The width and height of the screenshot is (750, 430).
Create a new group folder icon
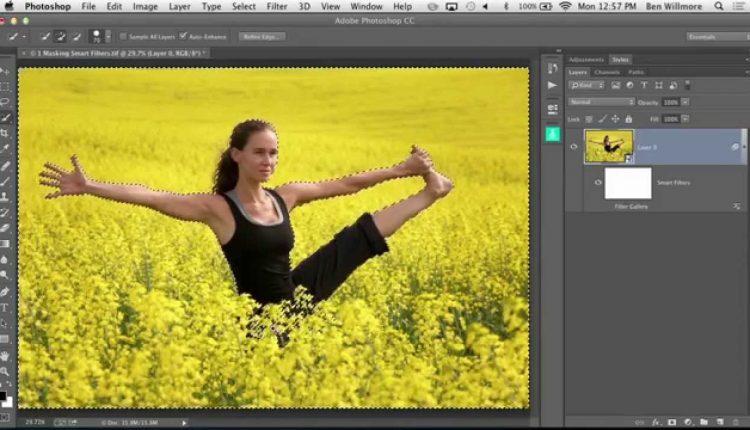(704, 422)
